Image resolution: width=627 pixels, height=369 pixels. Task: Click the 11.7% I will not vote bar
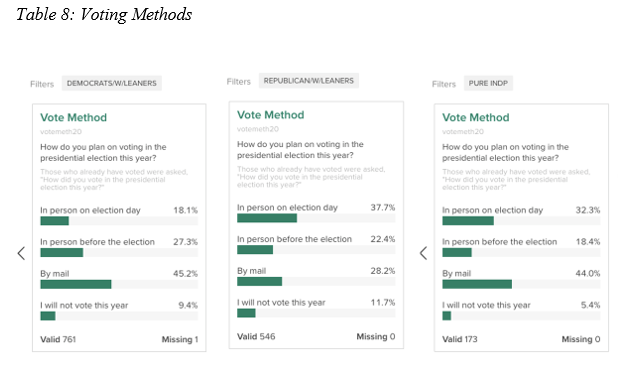click(x=316, y=313)
